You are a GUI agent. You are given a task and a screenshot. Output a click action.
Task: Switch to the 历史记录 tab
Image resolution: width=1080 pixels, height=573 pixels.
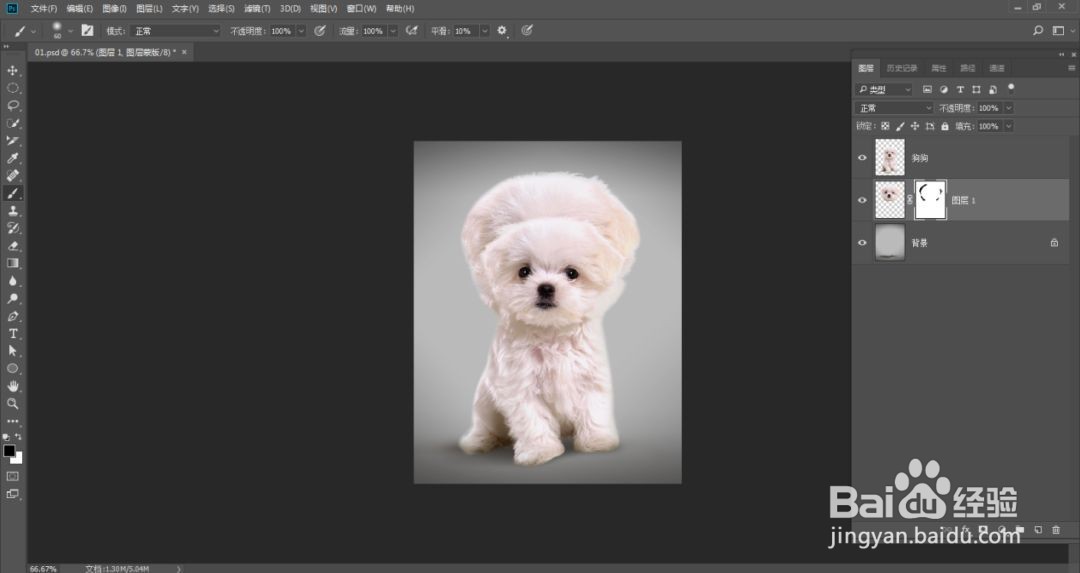(x=901, y=68)
